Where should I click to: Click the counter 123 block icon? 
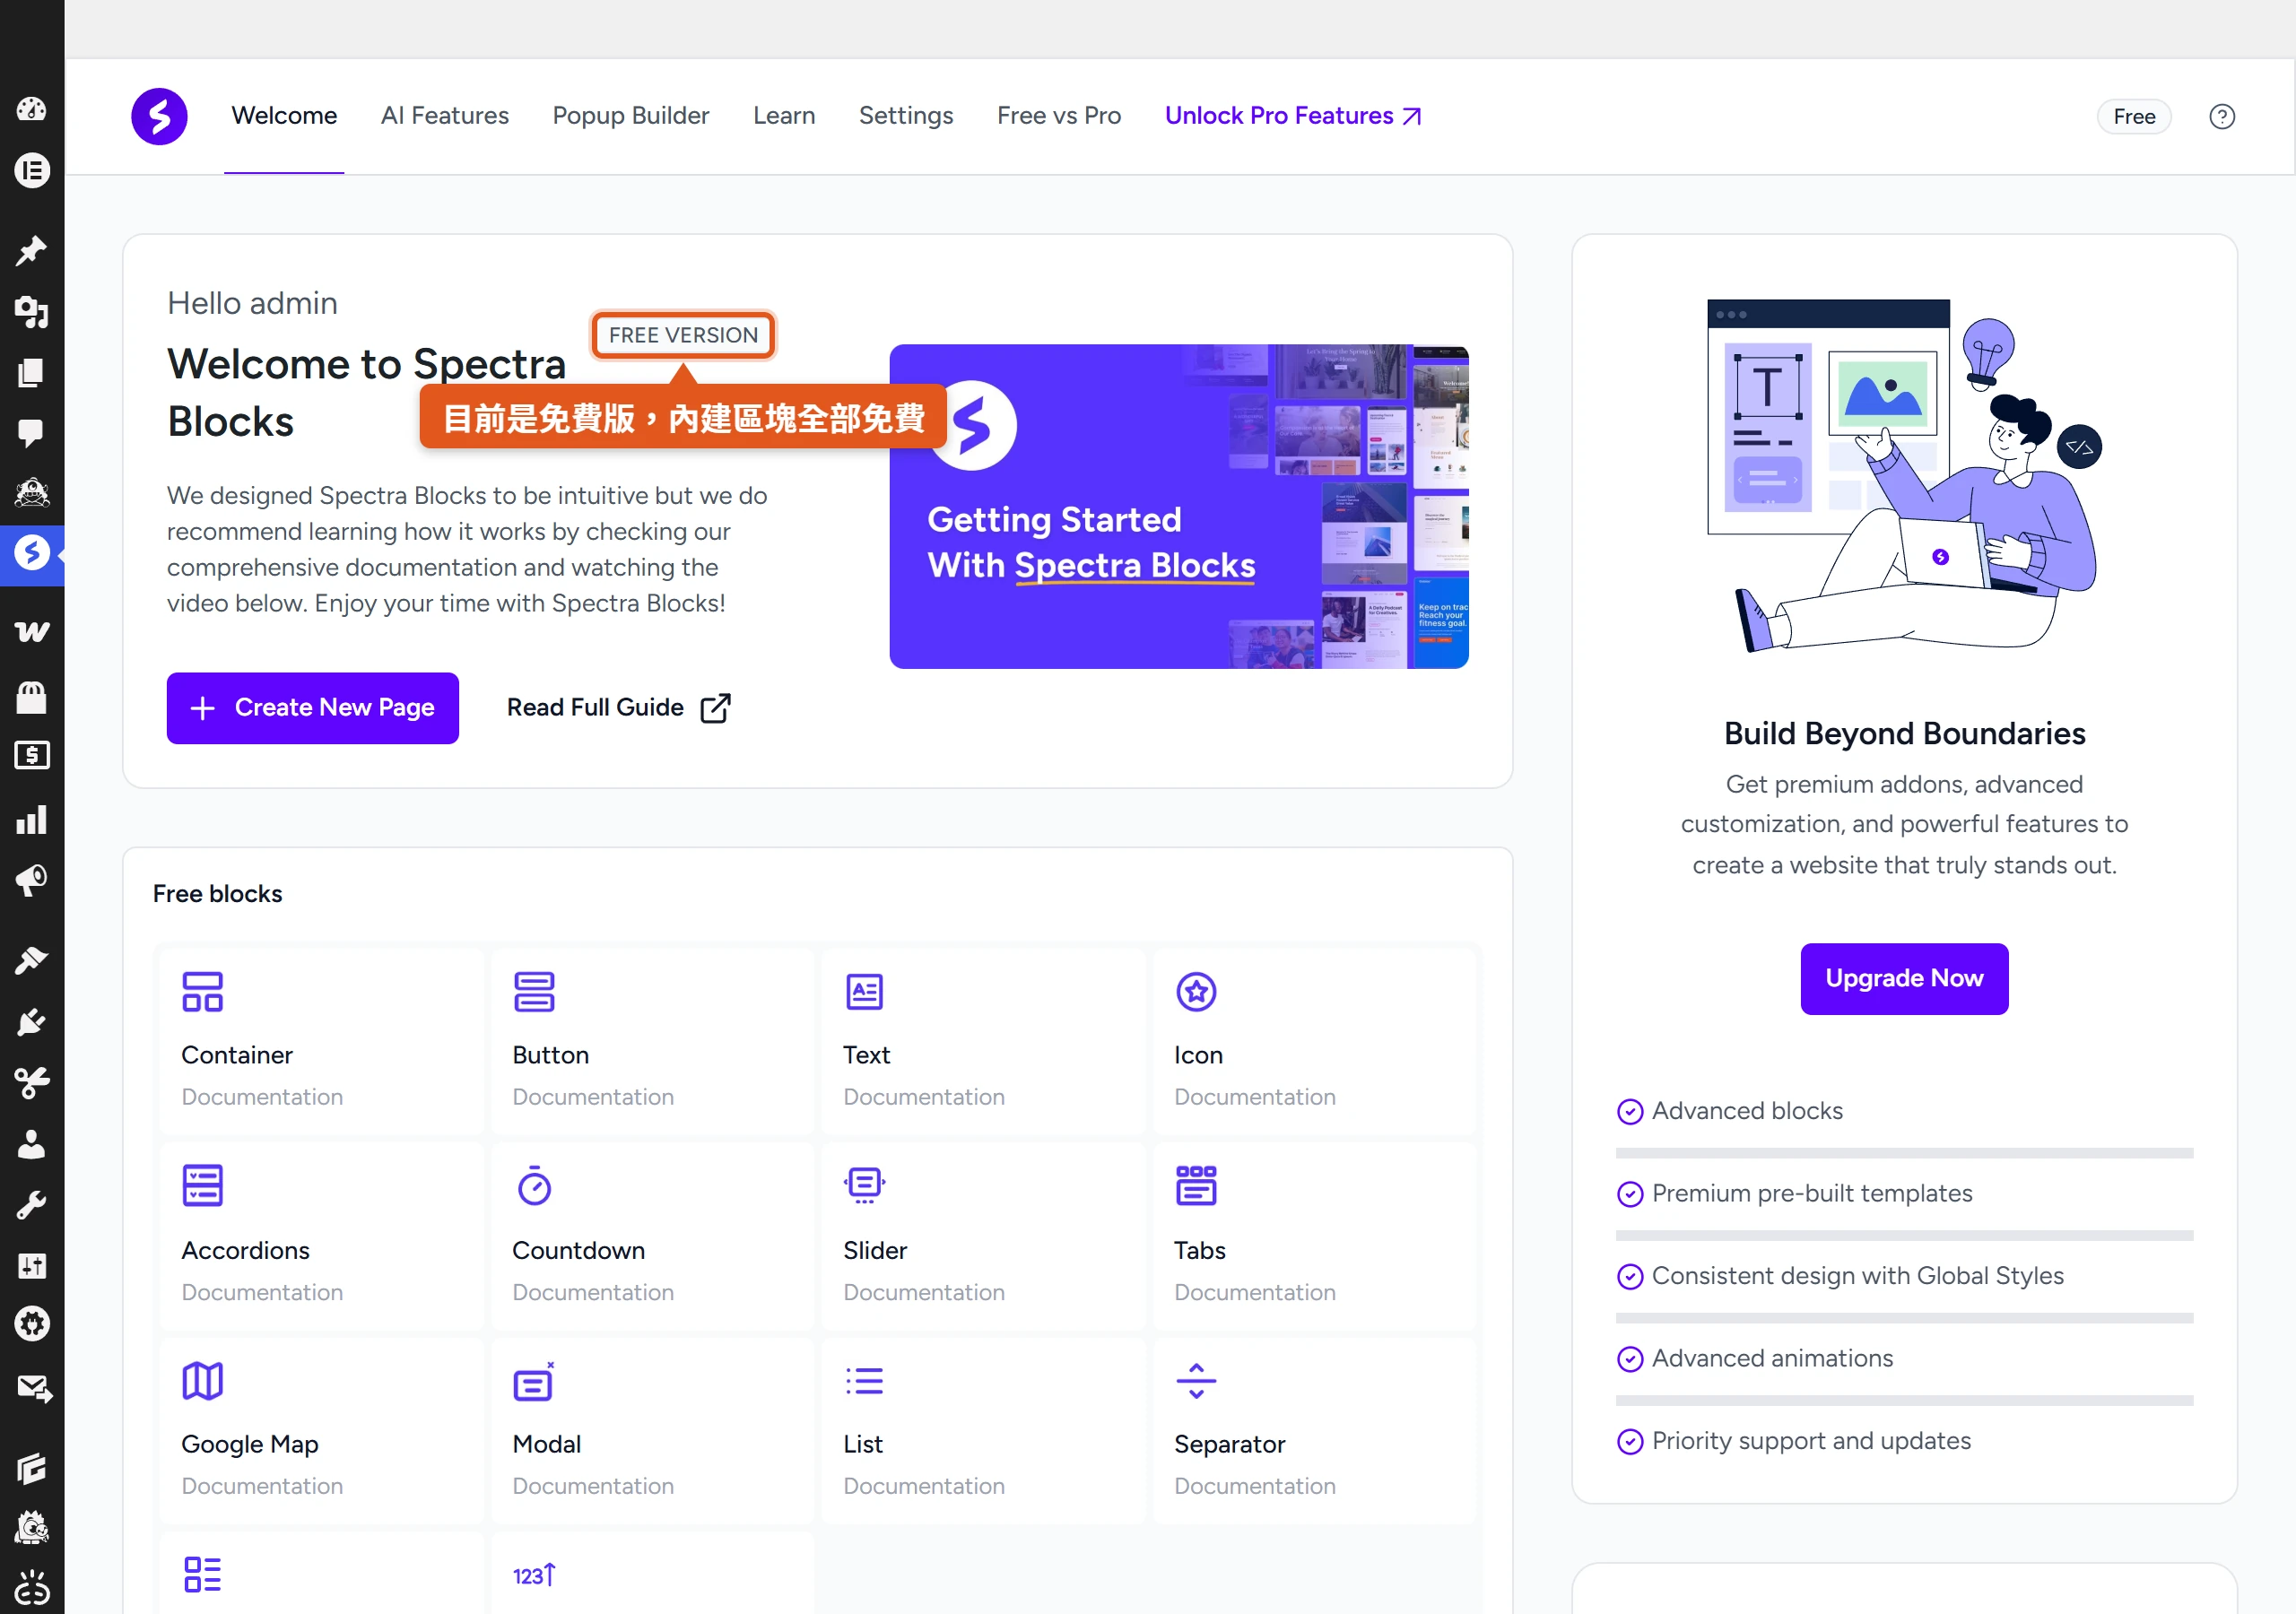tap(534, 1575)
